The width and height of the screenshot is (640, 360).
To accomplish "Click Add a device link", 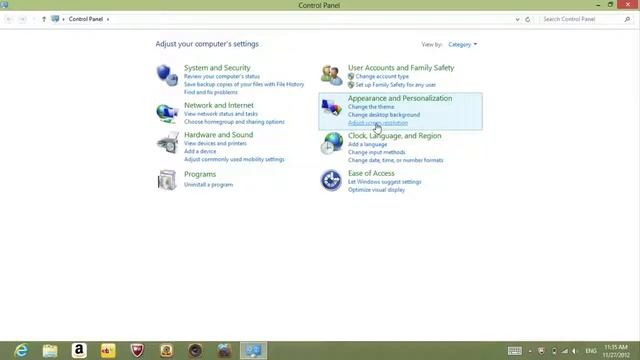I will click(200, 151).
